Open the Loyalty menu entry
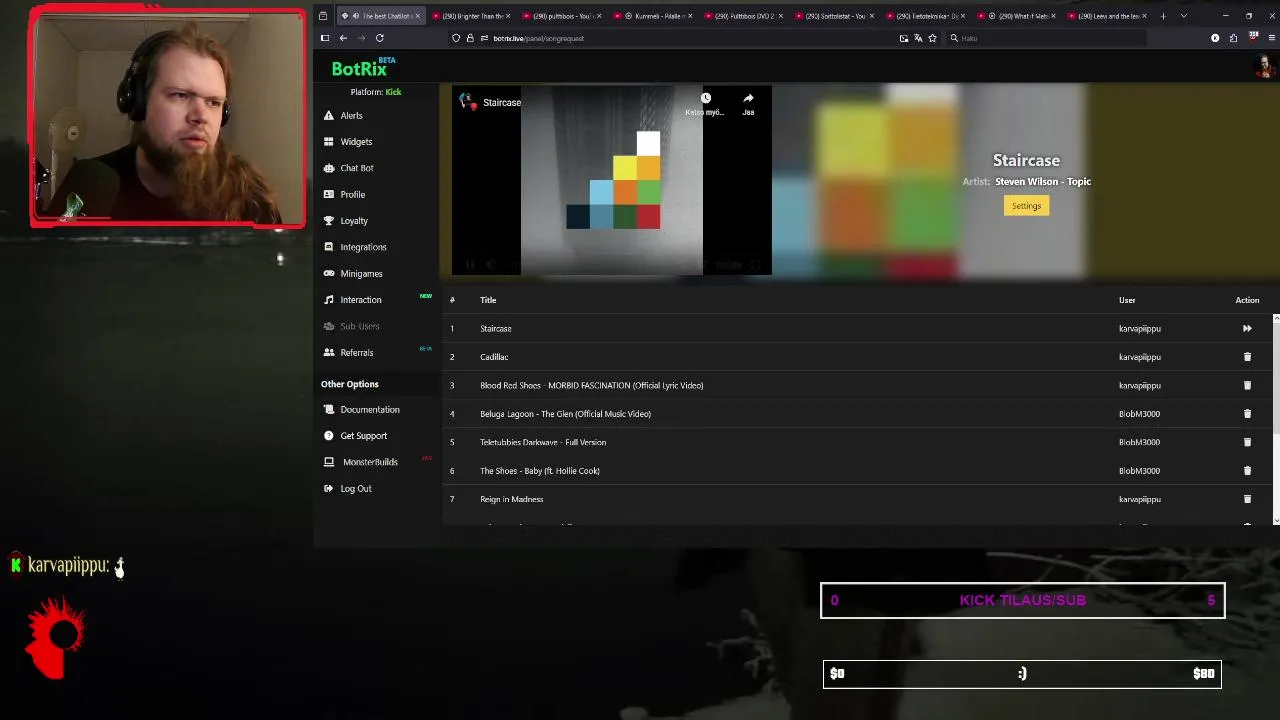The image size is (1280, 720). [x=354, y=221]
